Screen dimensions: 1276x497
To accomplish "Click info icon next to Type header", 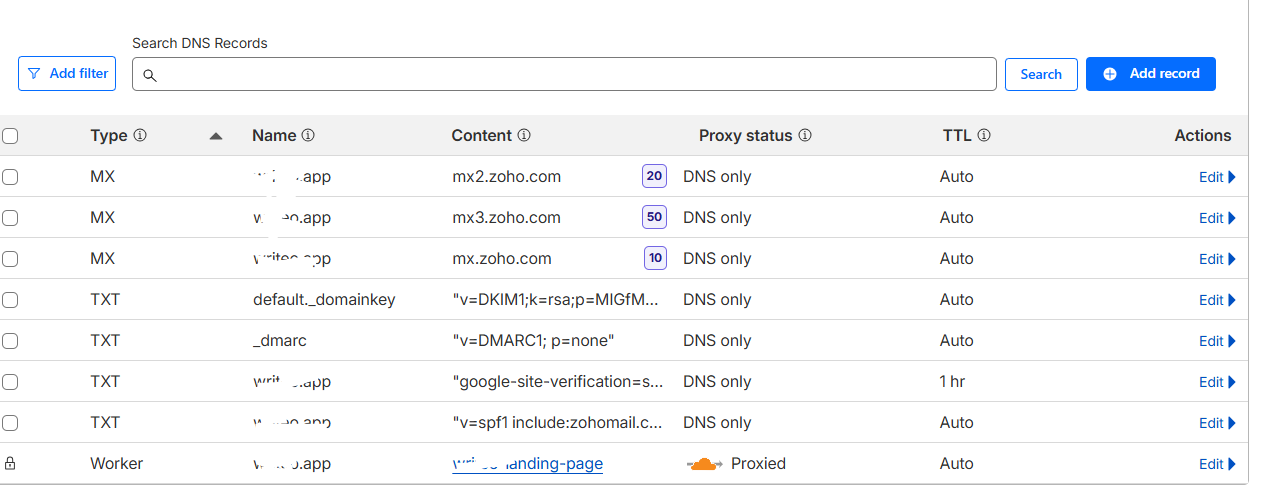I will [140, 135].
